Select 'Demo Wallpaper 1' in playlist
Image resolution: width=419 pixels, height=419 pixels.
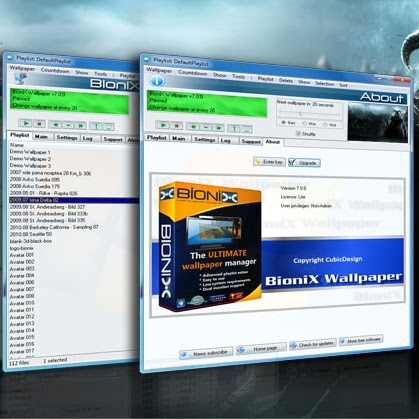[x=30, y=152]
